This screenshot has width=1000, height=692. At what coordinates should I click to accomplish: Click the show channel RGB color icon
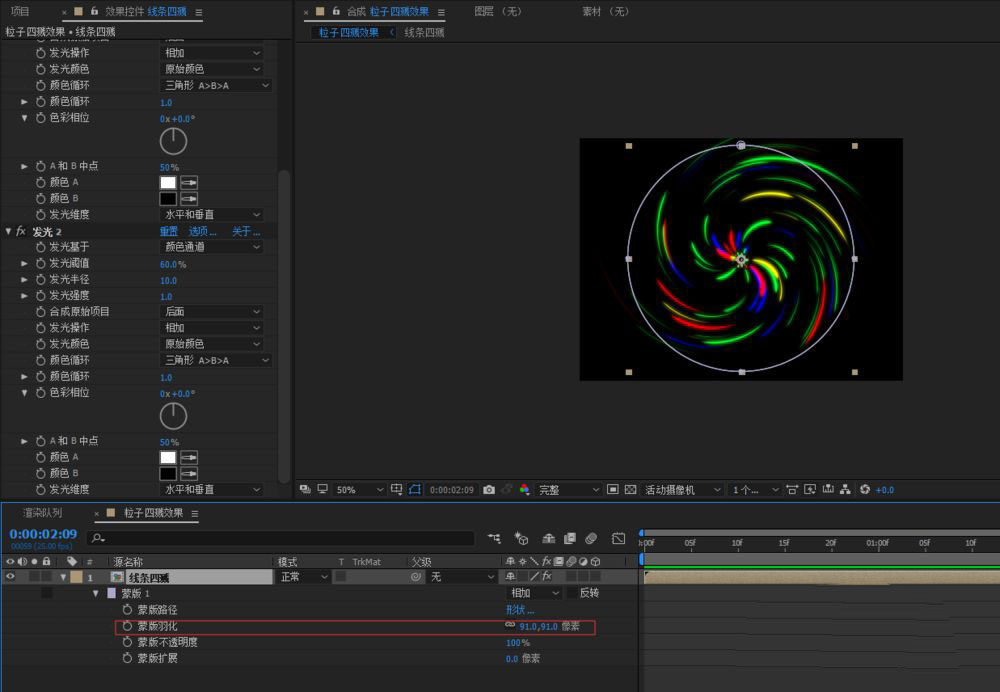click(x=524, y=490)
